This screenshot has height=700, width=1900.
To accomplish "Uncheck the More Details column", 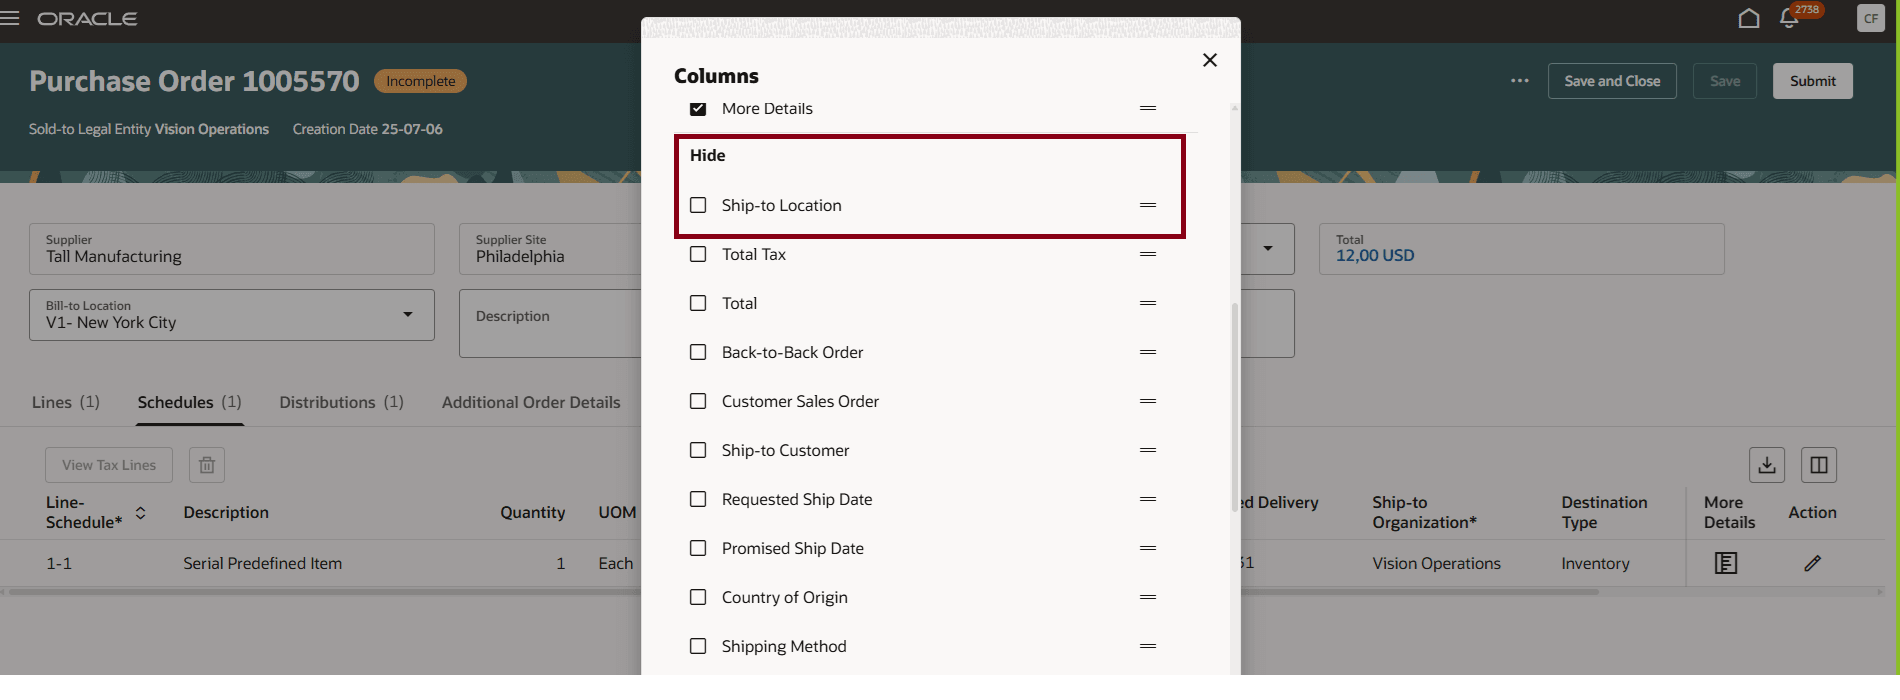I will coord(698,108).
